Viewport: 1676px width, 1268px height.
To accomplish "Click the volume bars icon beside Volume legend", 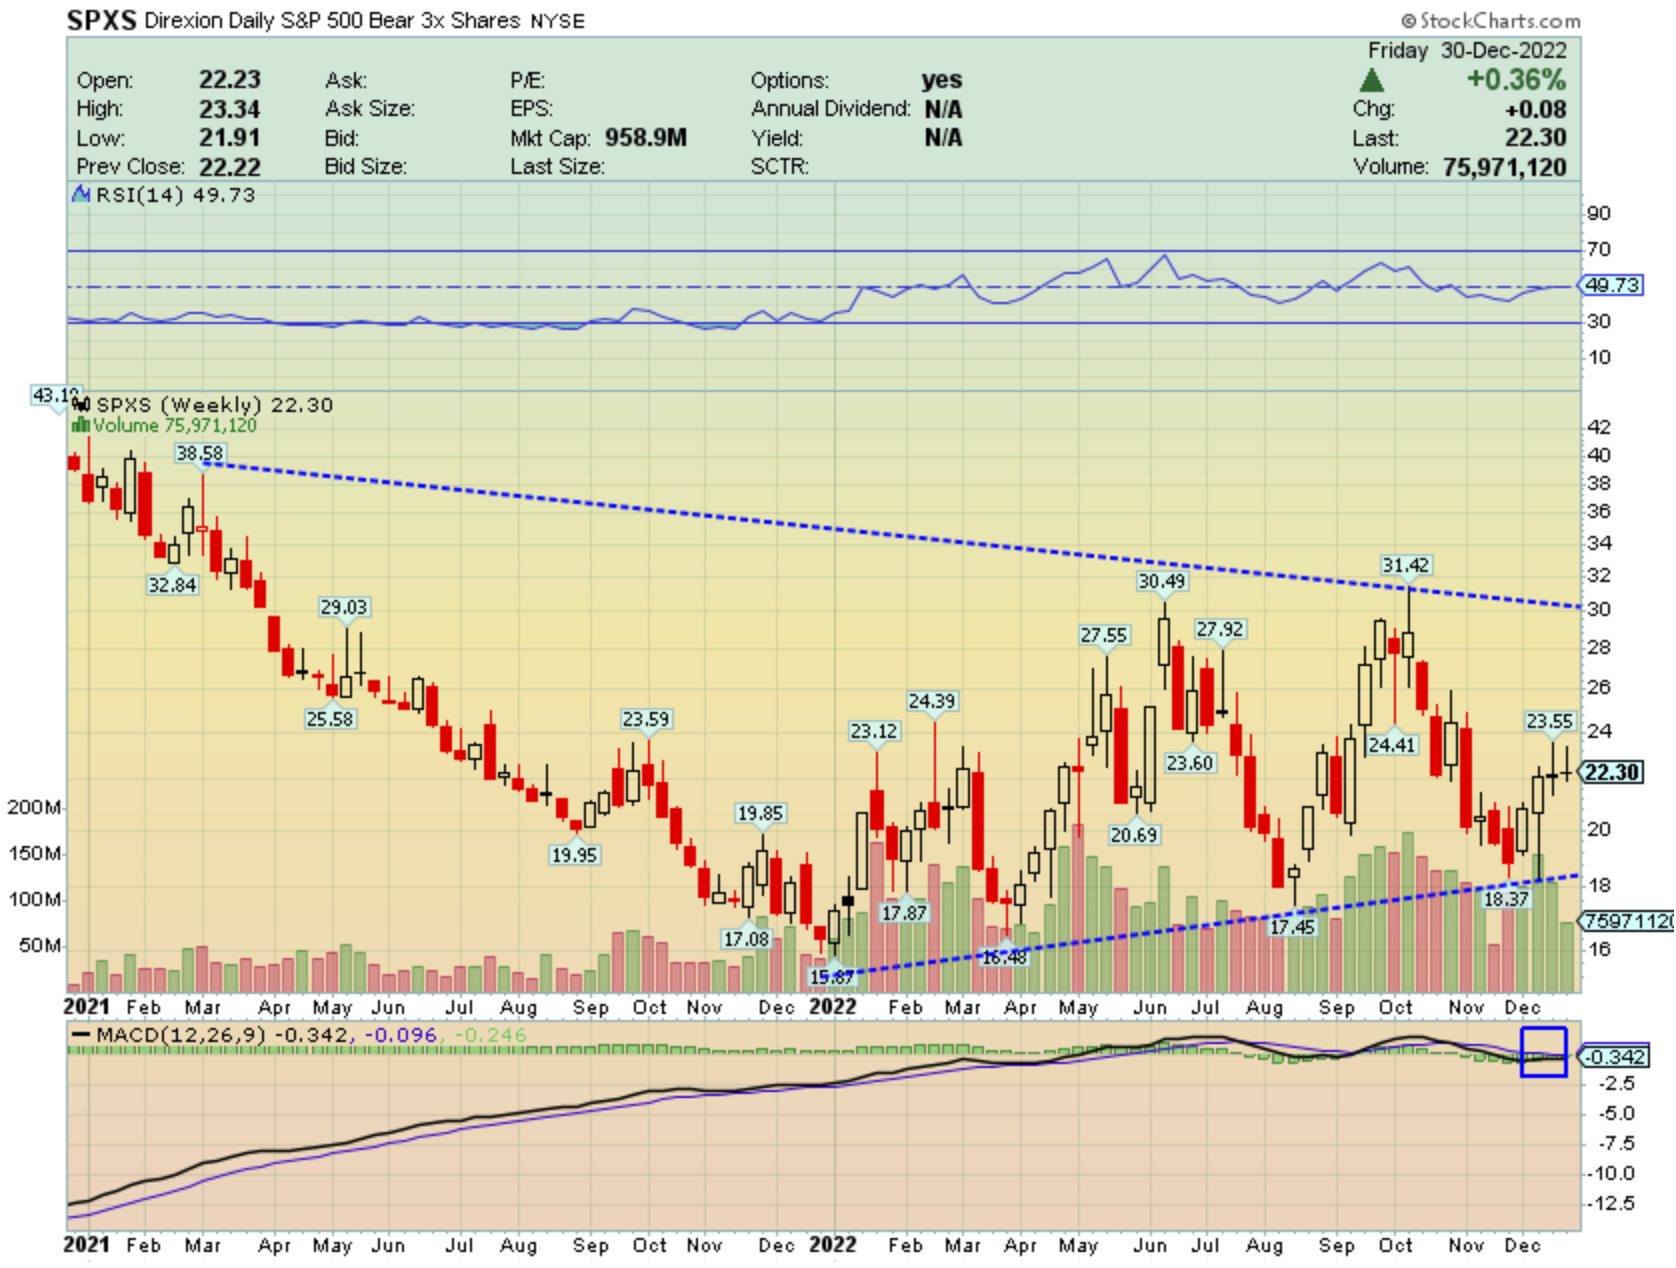I will [80, 426].
